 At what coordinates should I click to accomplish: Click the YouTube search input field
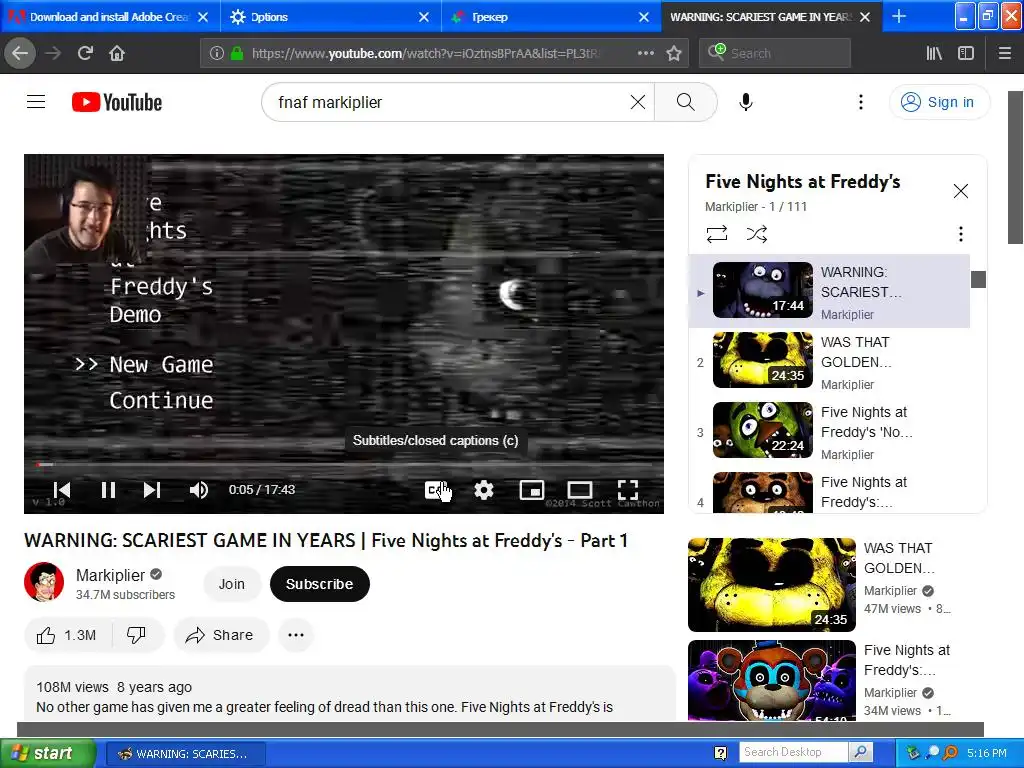click(451, 102)
